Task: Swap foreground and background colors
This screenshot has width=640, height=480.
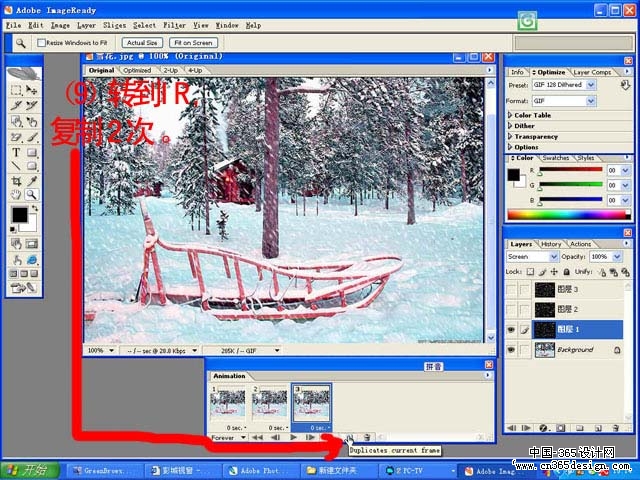Action: point(35,209)
